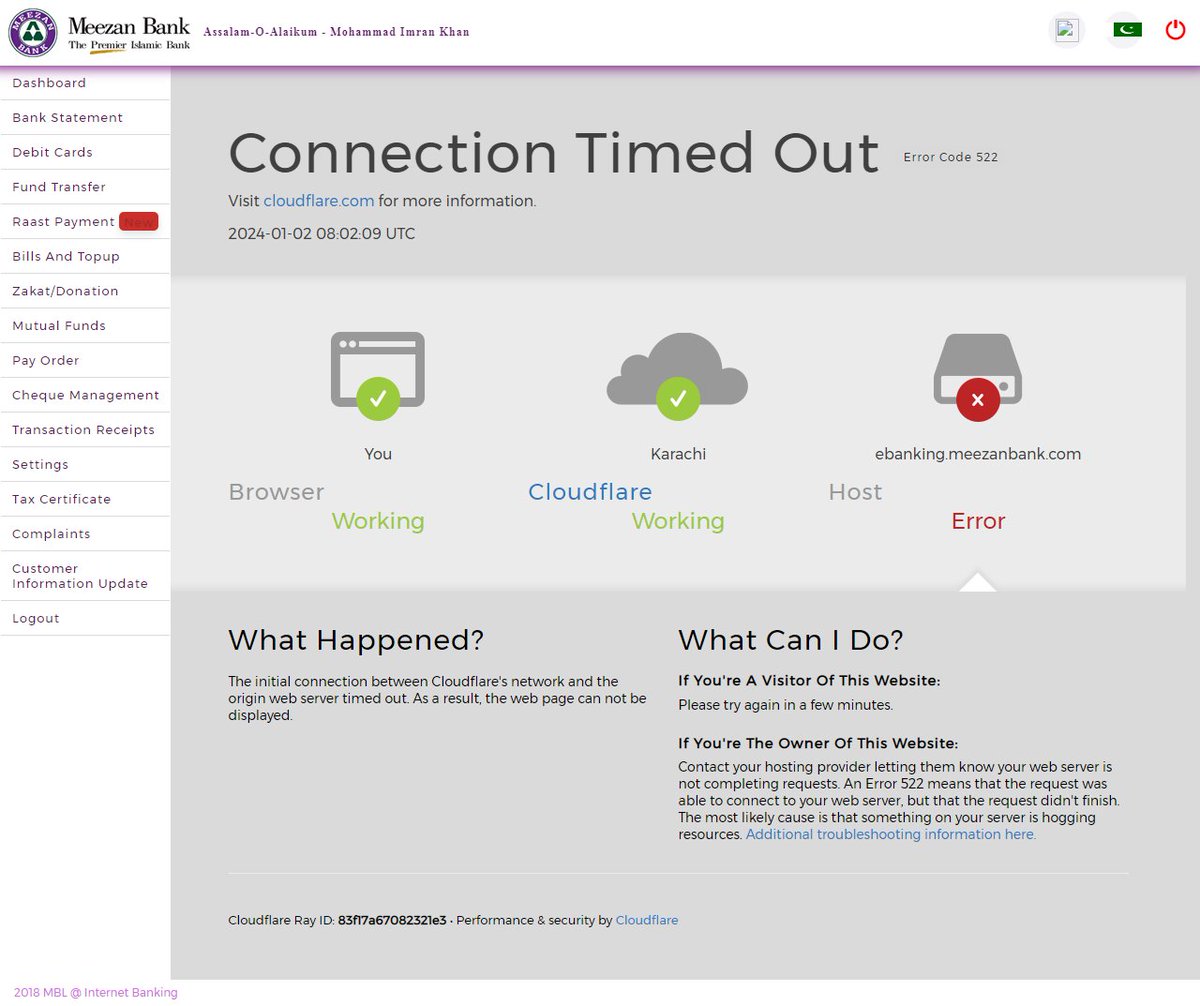
Task: Click Logout in the sidebar
Action: coord(85,618)
